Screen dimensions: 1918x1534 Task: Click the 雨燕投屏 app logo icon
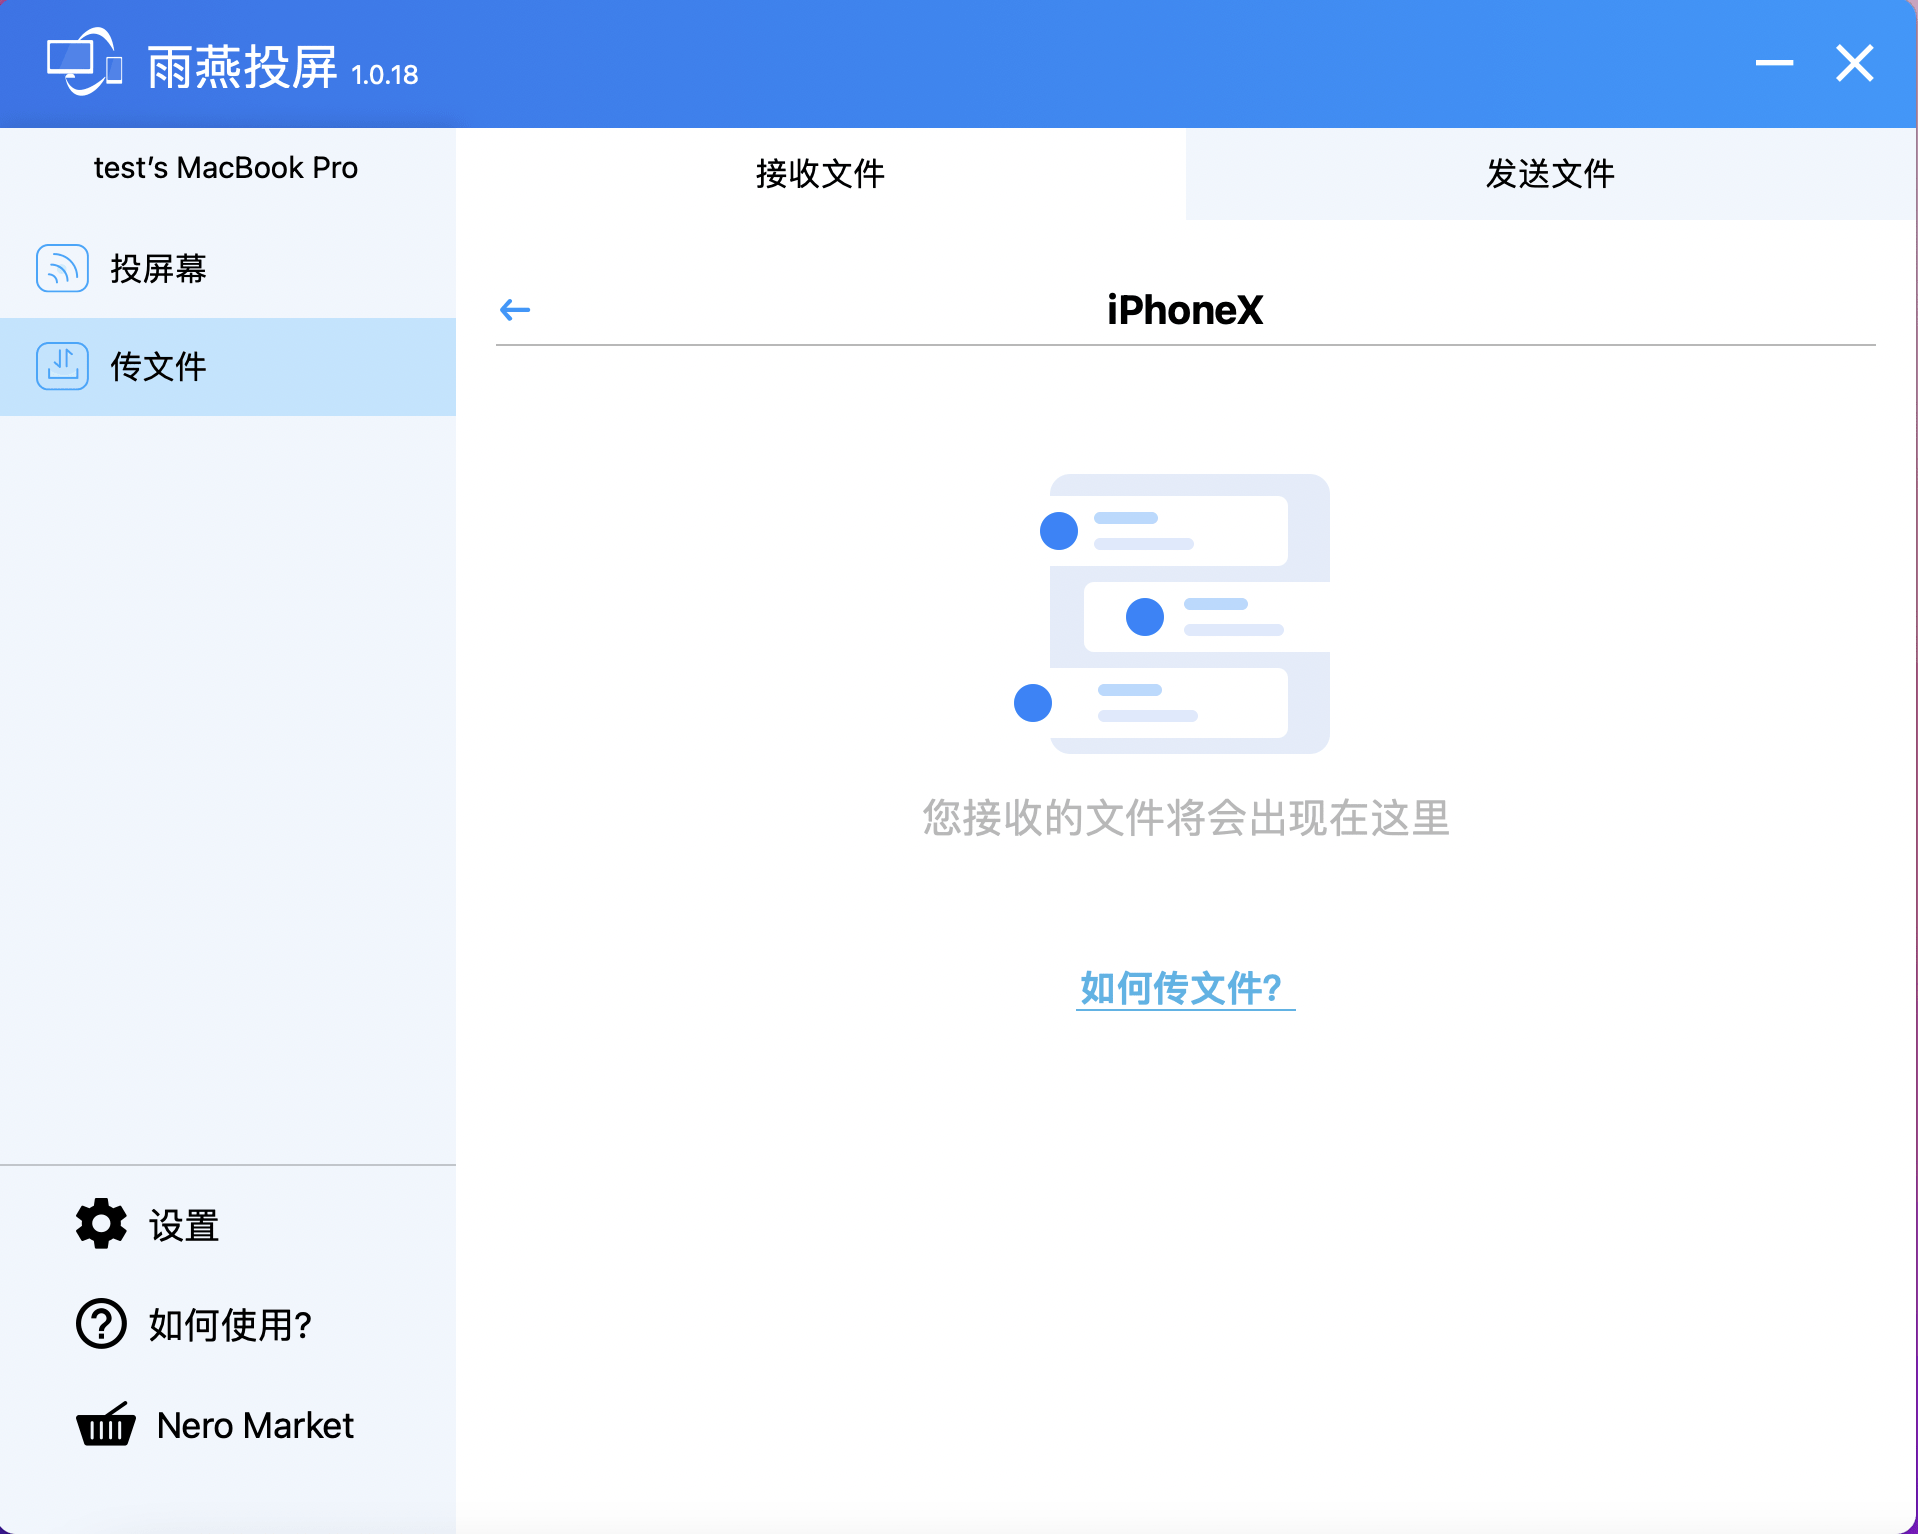84,62
